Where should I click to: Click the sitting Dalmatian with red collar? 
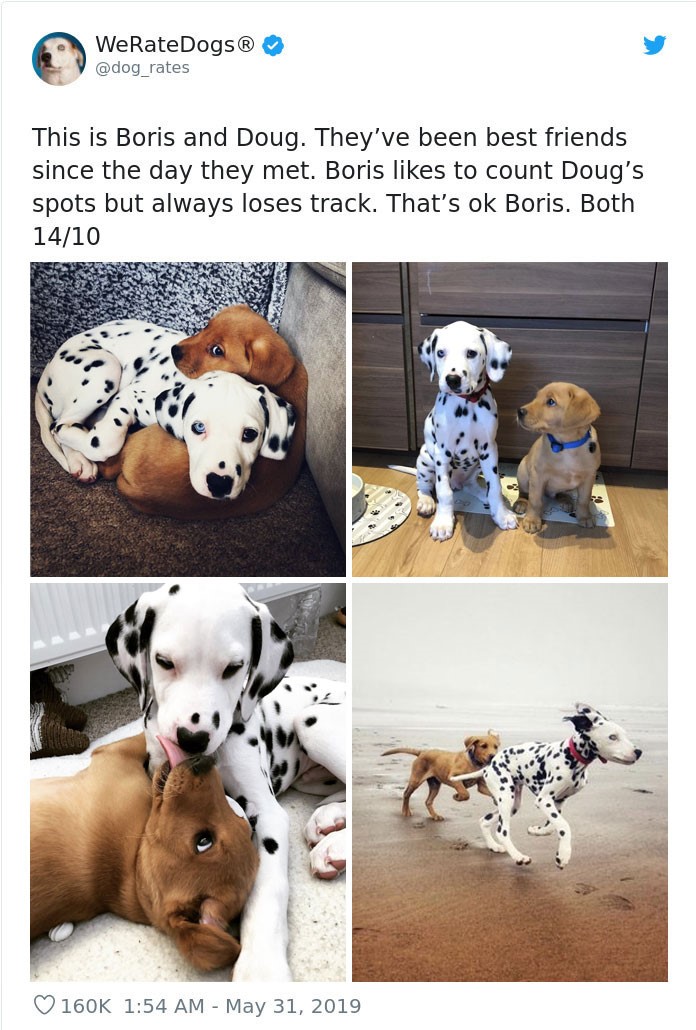tap(464, 428)
